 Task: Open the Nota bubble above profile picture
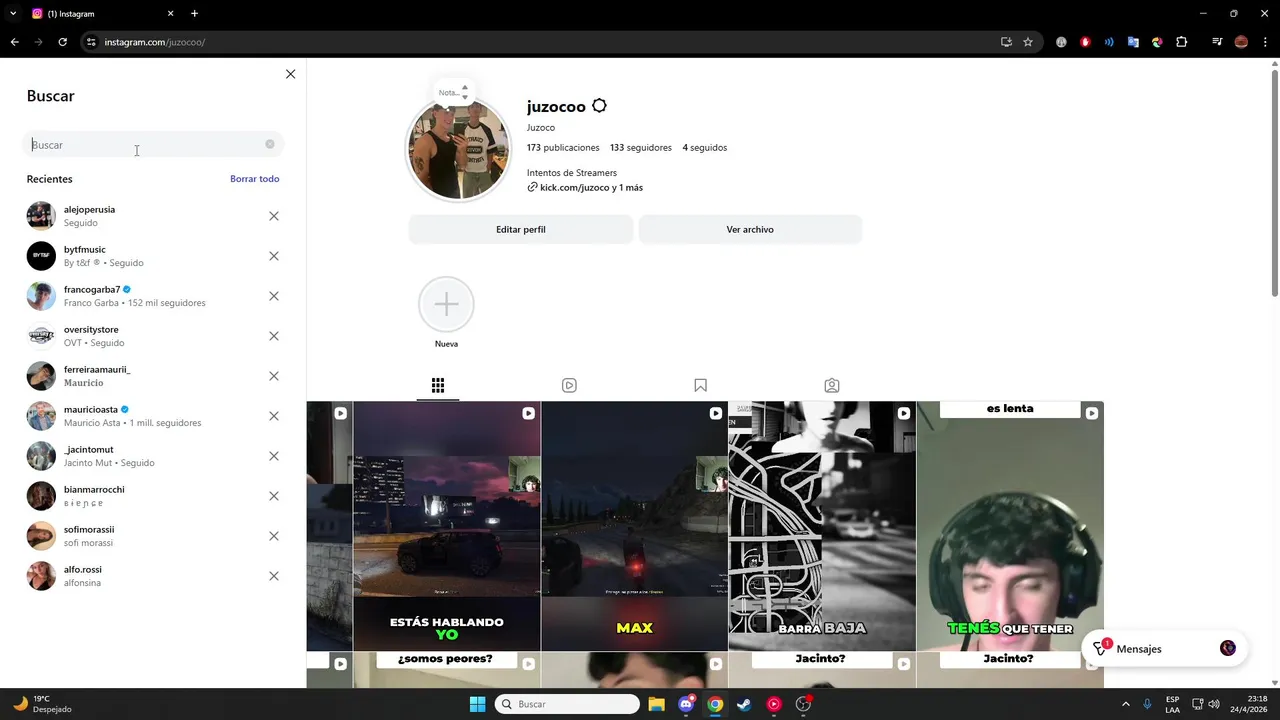click(453, 92)
